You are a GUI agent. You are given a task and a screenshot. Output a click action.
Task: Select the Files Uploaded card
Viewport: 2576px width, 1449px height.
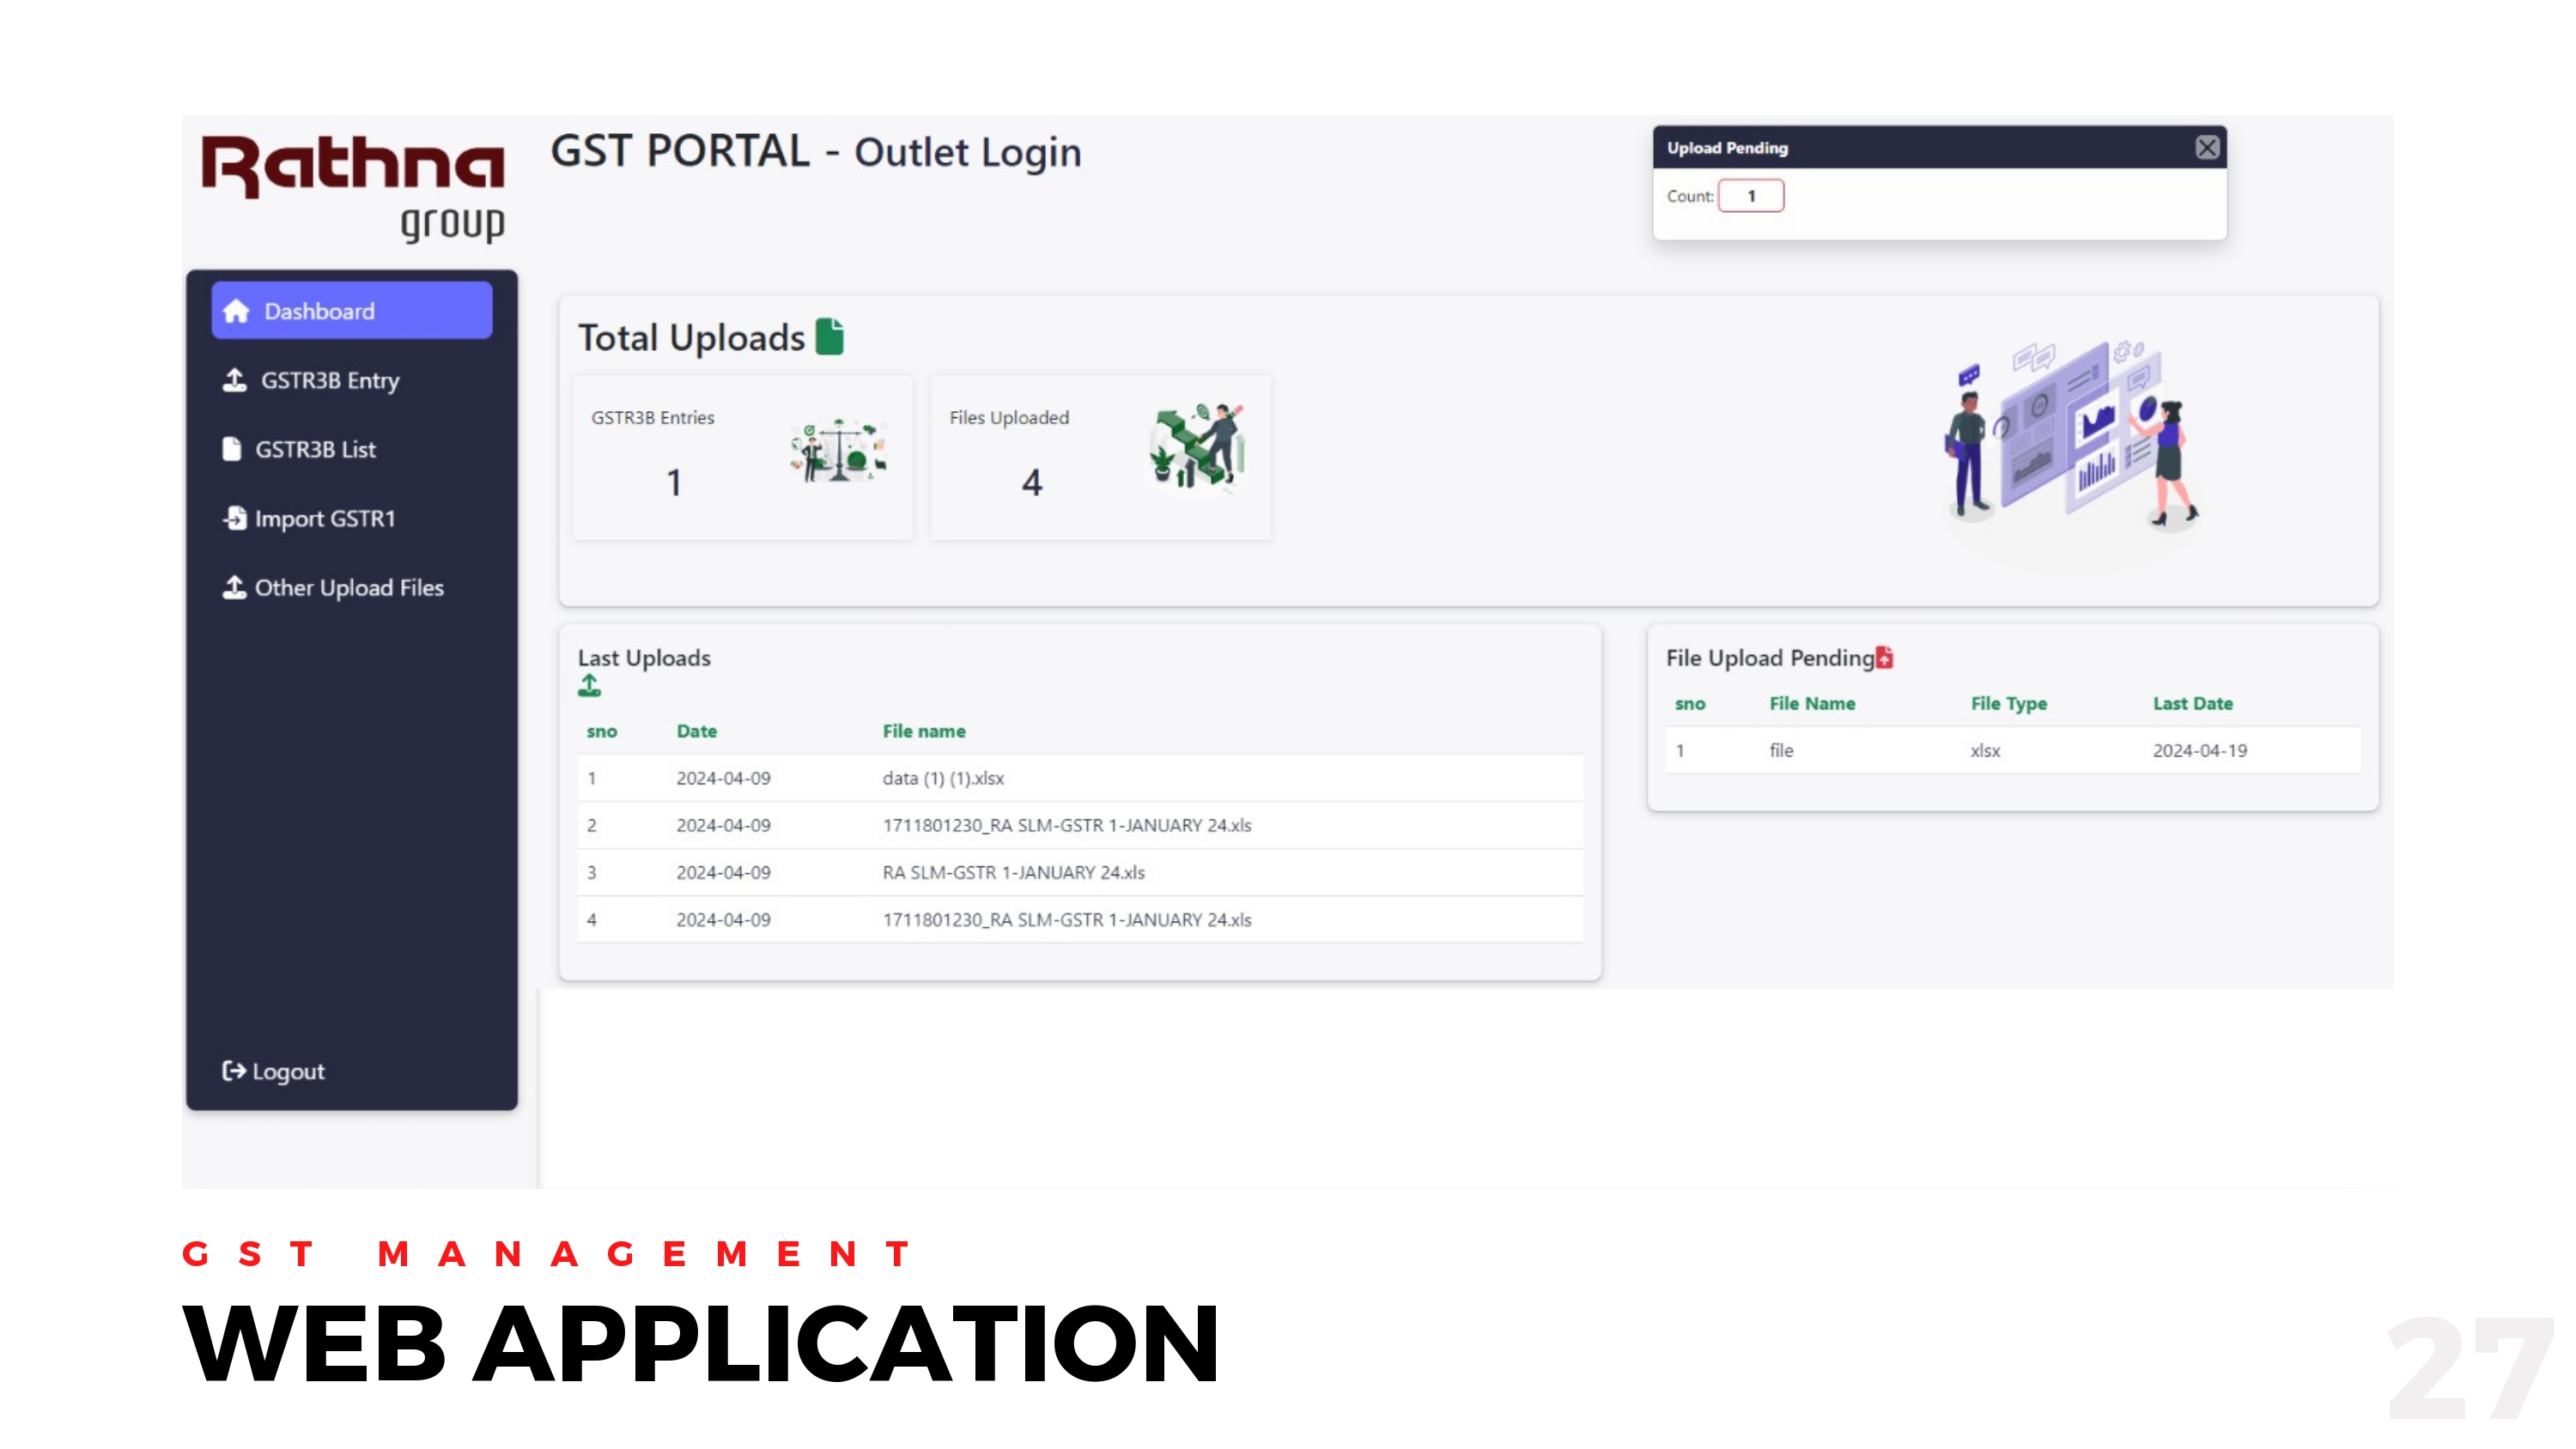click(1100, 457)
